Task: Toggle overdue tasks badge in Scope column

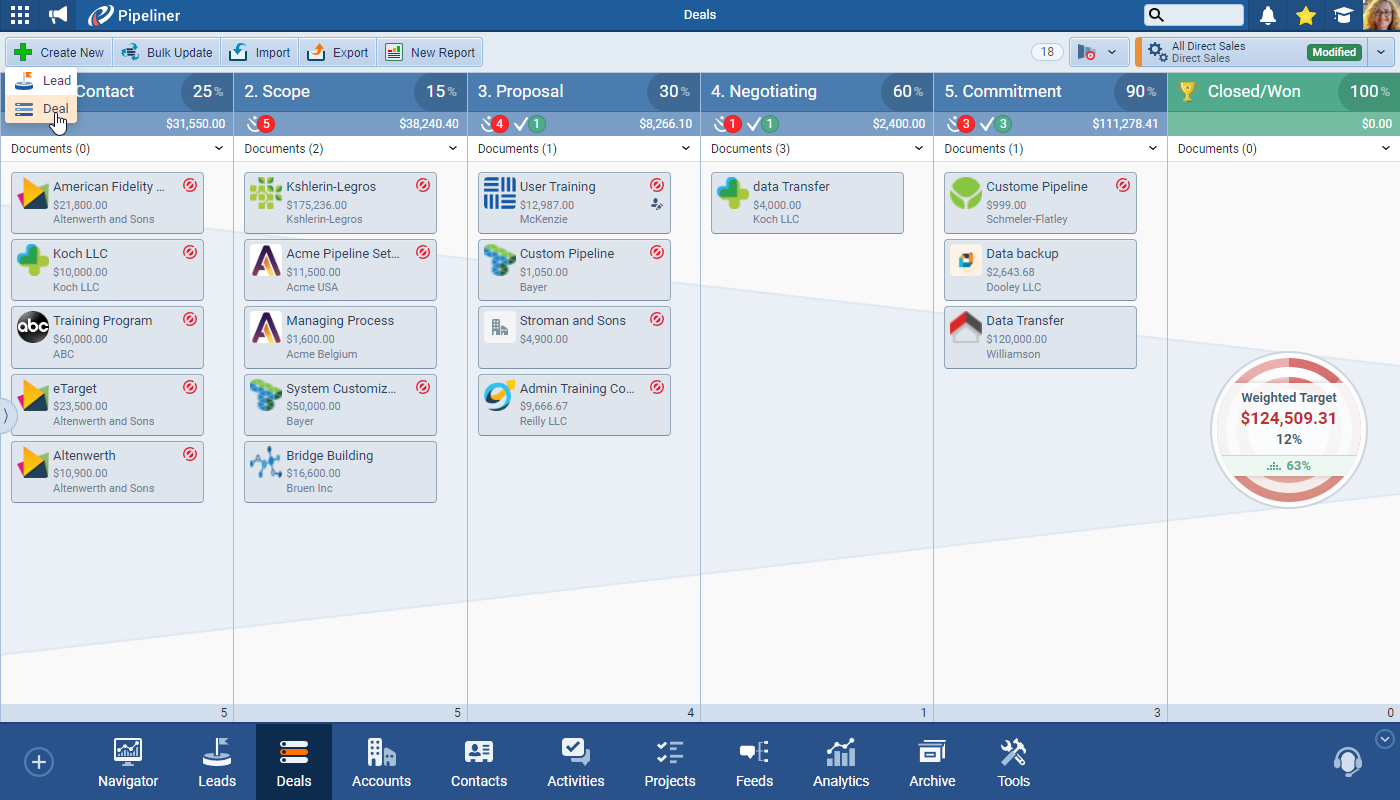Action: click(260, 124)
